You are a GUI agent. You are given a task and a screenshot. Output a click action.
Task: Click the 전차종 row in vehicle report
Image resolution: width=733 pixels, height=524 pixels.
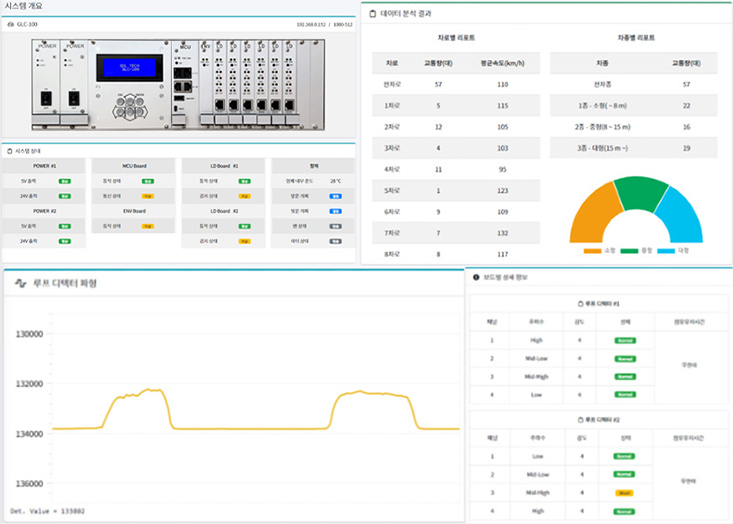click(633, 85)
